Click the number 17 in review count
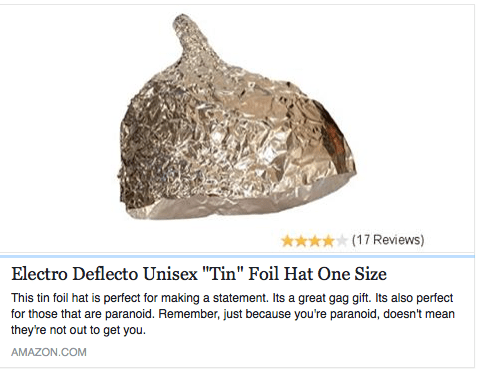 click(362, 240)
